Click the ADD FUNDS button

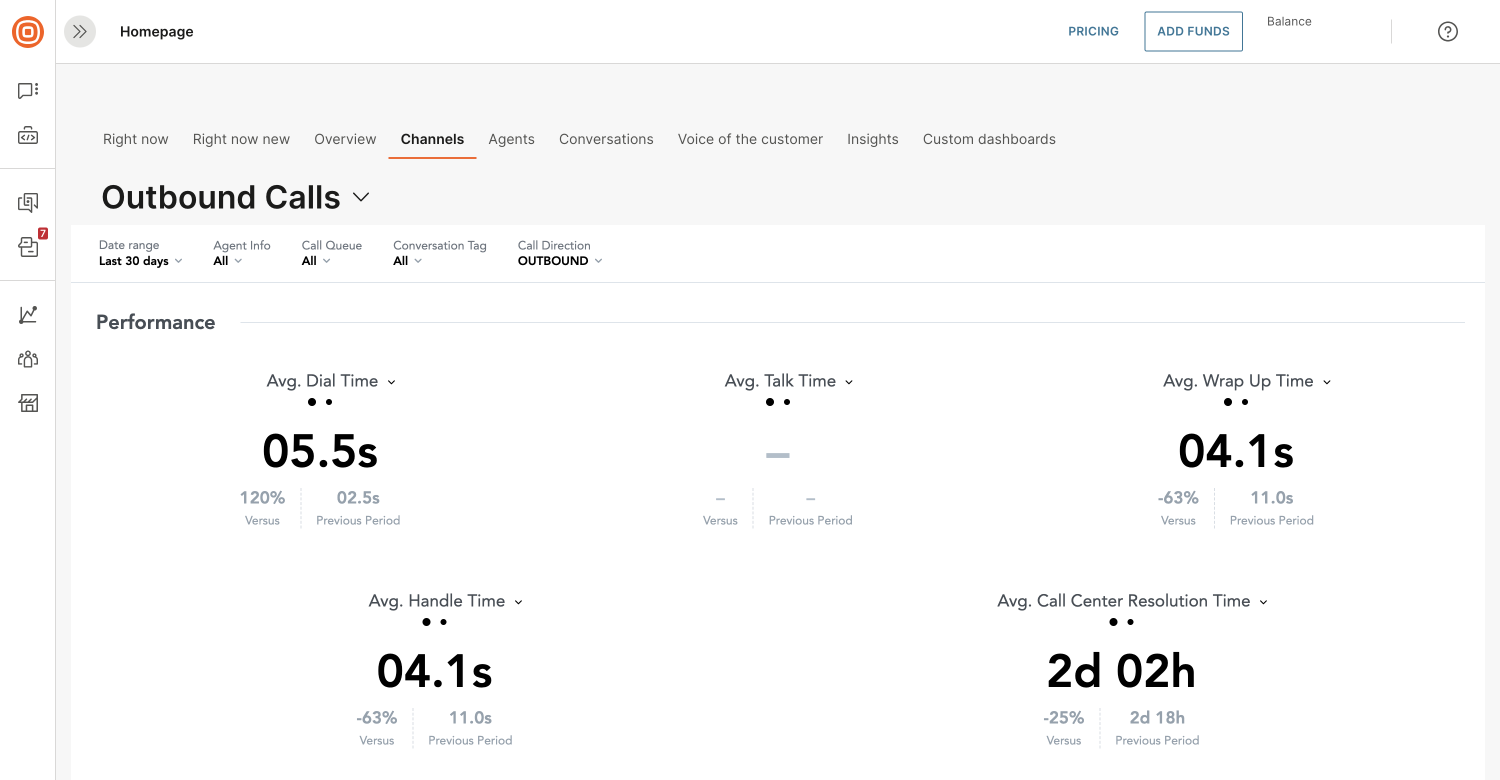pyautogui.click(x=1193, y=32)
